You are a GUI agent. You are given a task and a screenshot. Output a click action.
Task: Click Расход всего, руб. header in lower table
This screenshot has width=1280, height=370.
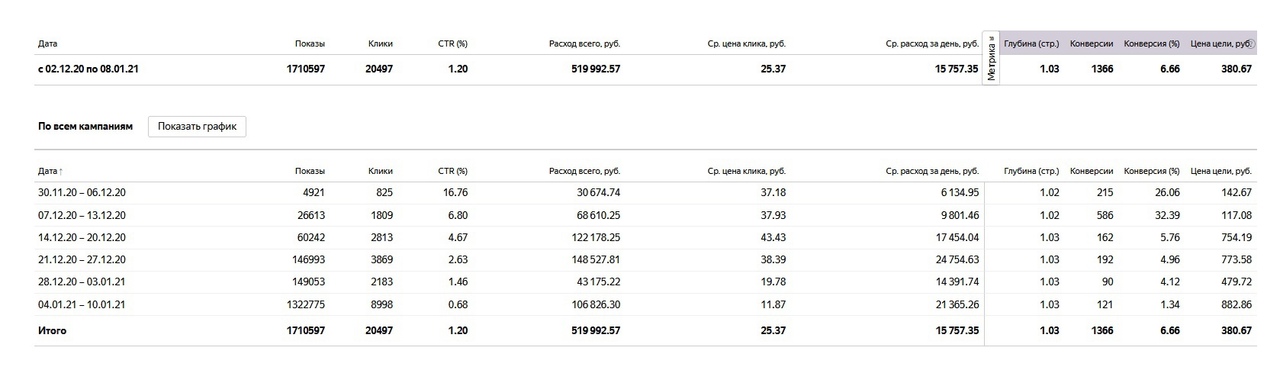584,171
